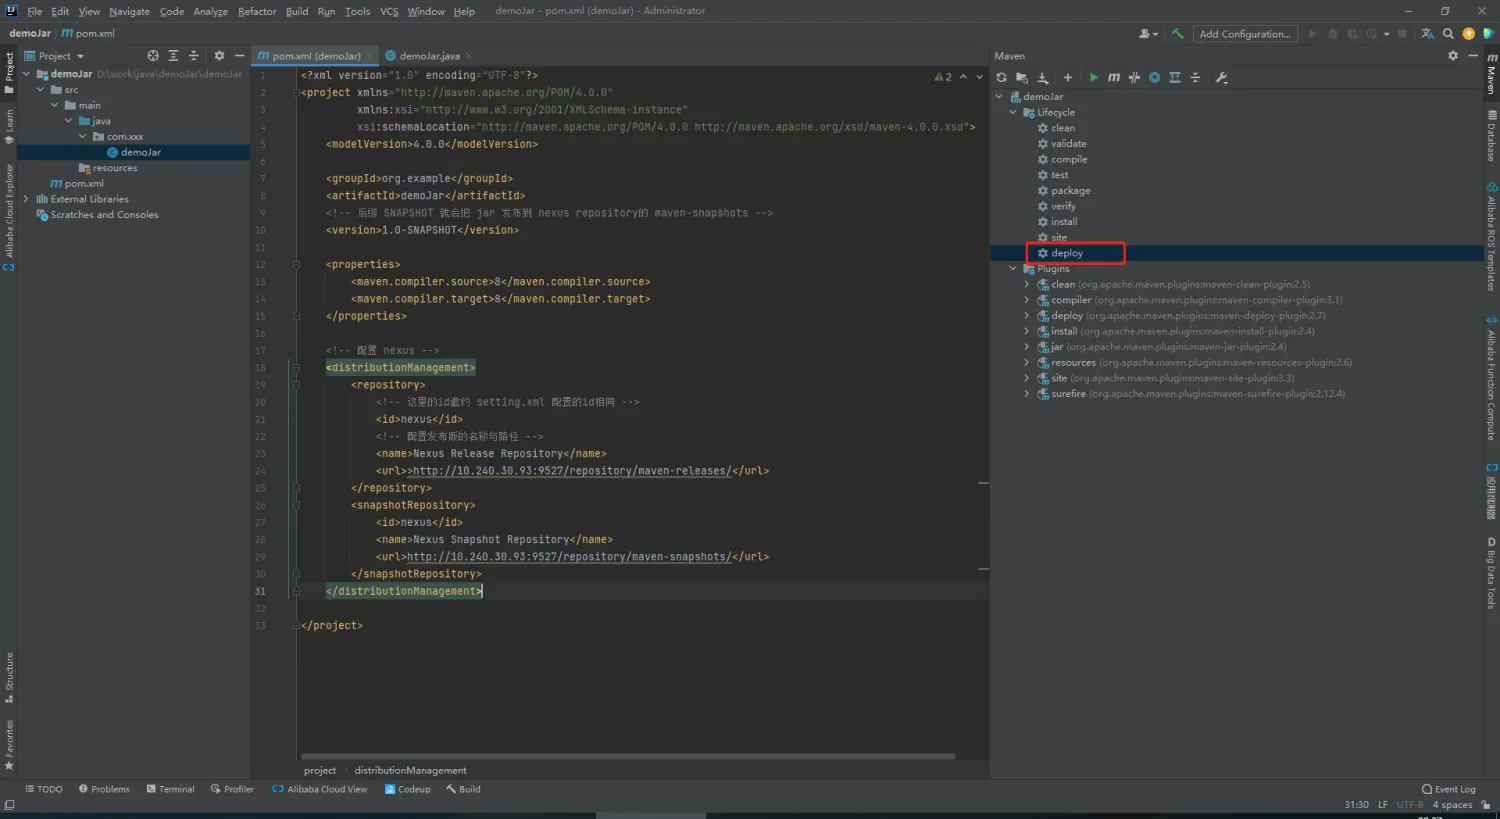Open Maven settings wrench icon

click(1221, 78)
